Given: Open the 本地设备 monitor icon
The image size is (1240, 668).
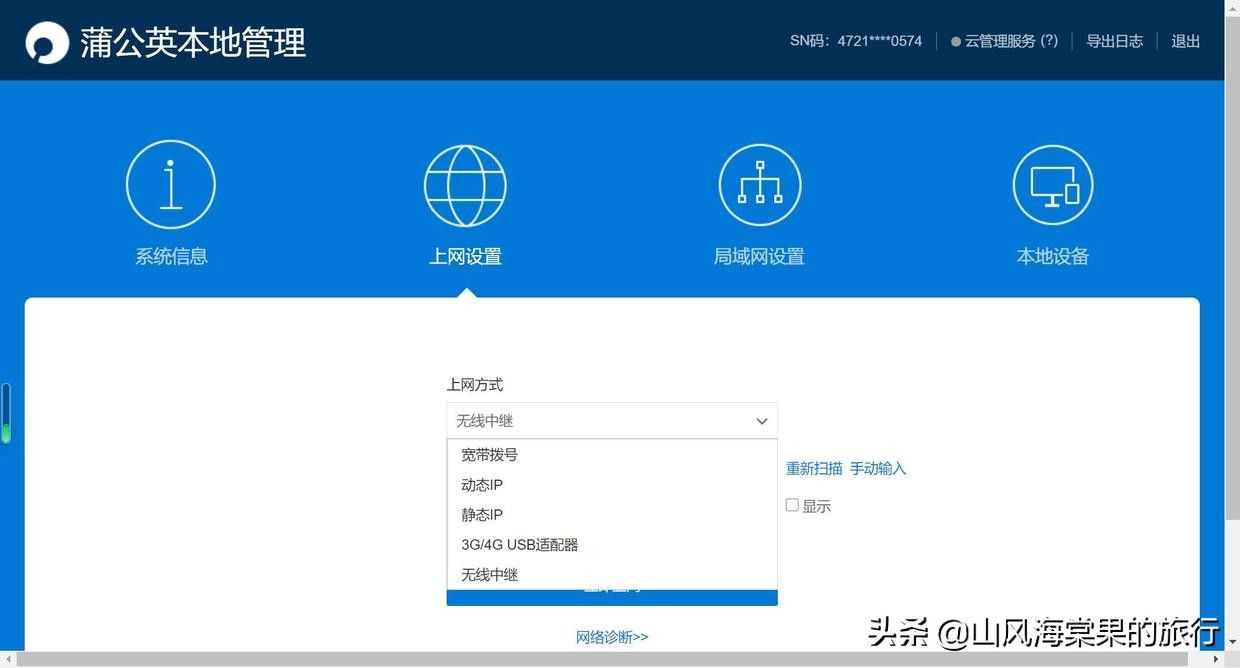Looking at the screenshot, I should point(1053,185).
